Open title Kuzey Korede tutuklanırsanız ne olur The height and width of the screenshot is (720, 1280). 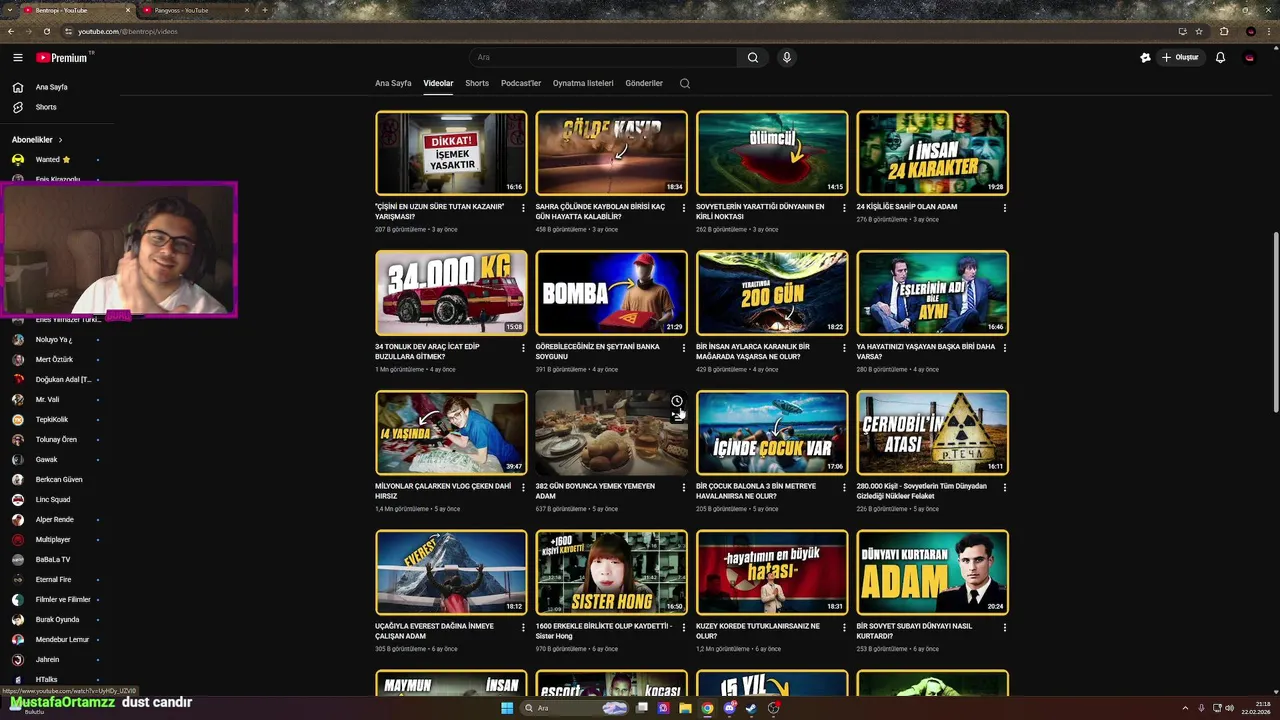tap(758, 631)
